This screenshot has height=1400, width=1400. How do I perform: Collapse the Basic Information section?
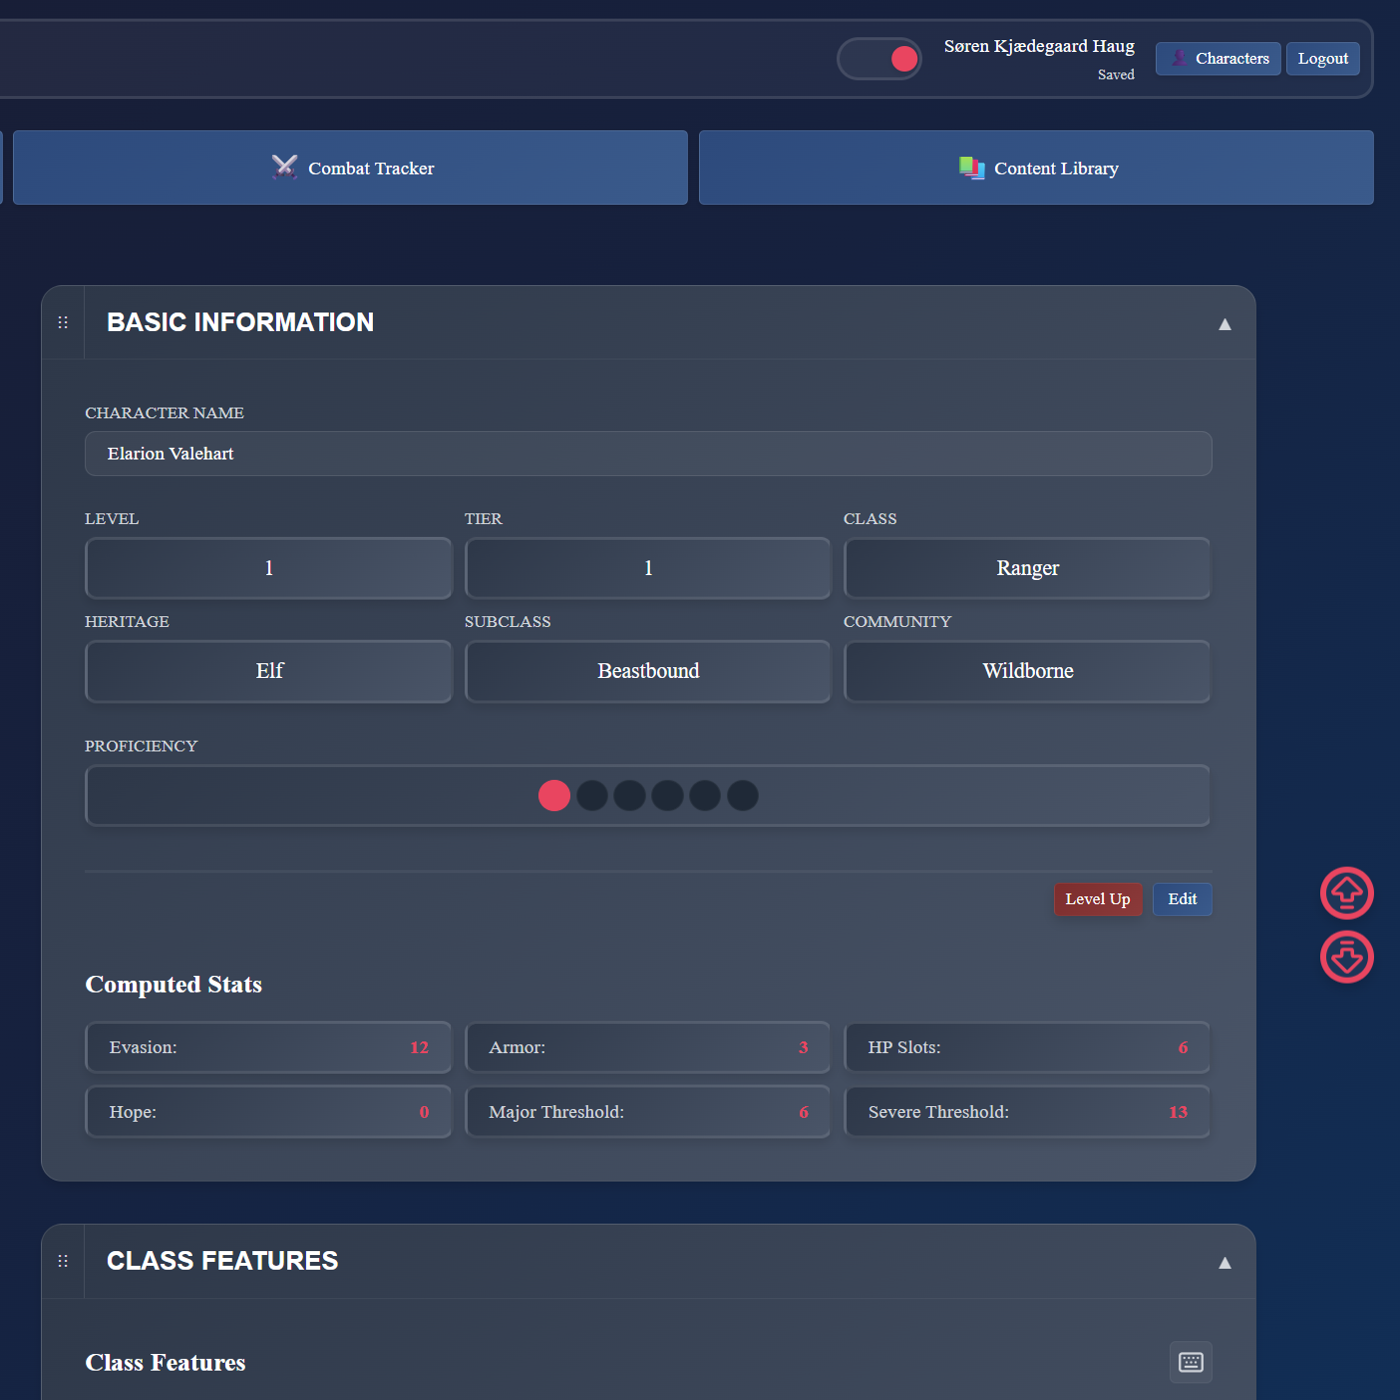[x=1224, y=323]
